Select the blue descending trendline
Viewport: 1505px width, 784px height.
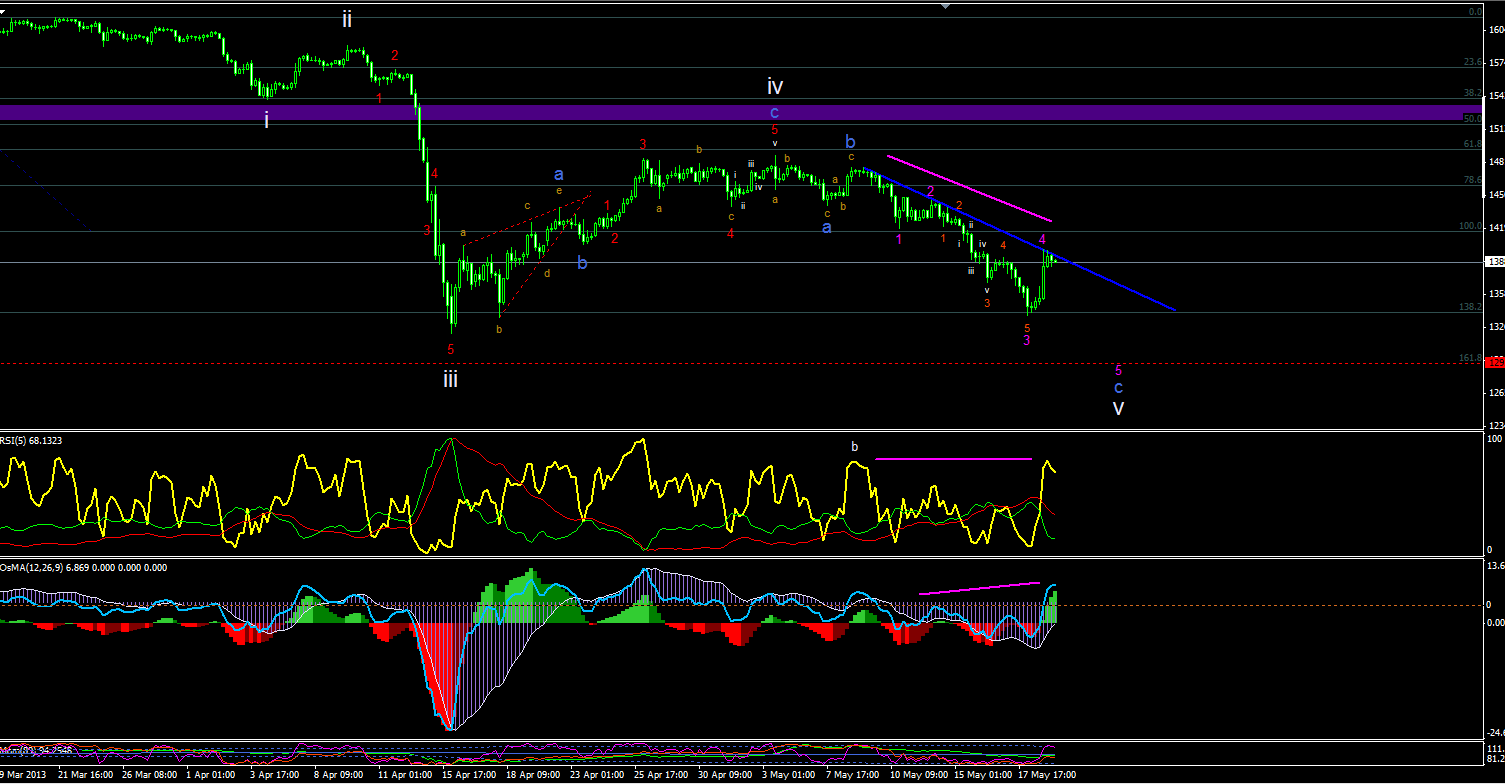coord(1020,241)
